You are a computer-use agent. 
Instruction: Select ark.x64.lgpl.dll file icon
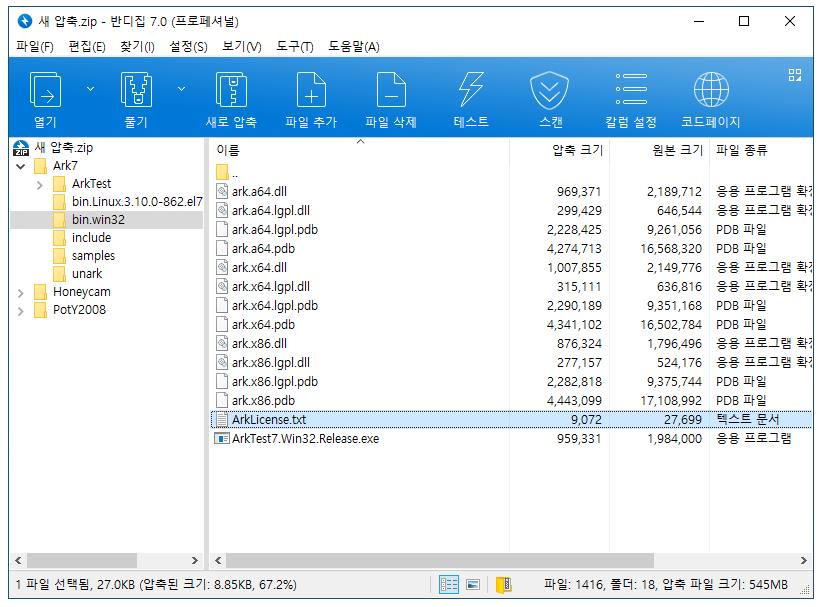pyautogui.click(x=222, y=287)
